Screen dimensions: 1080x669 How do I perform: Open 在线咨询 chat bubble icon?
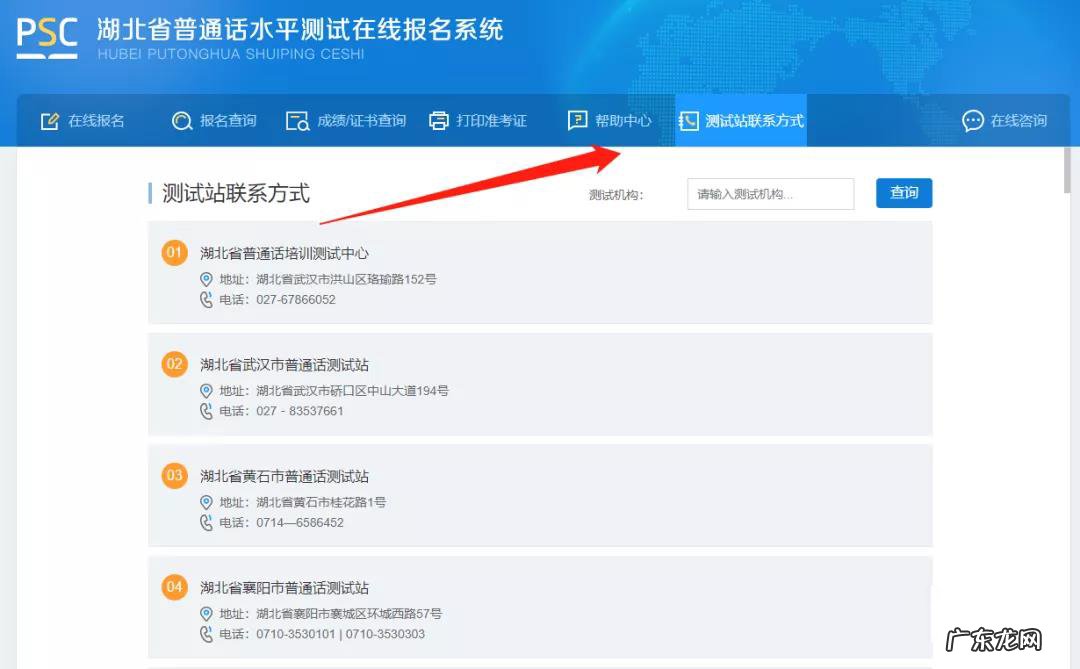click(x=972, y=121)
